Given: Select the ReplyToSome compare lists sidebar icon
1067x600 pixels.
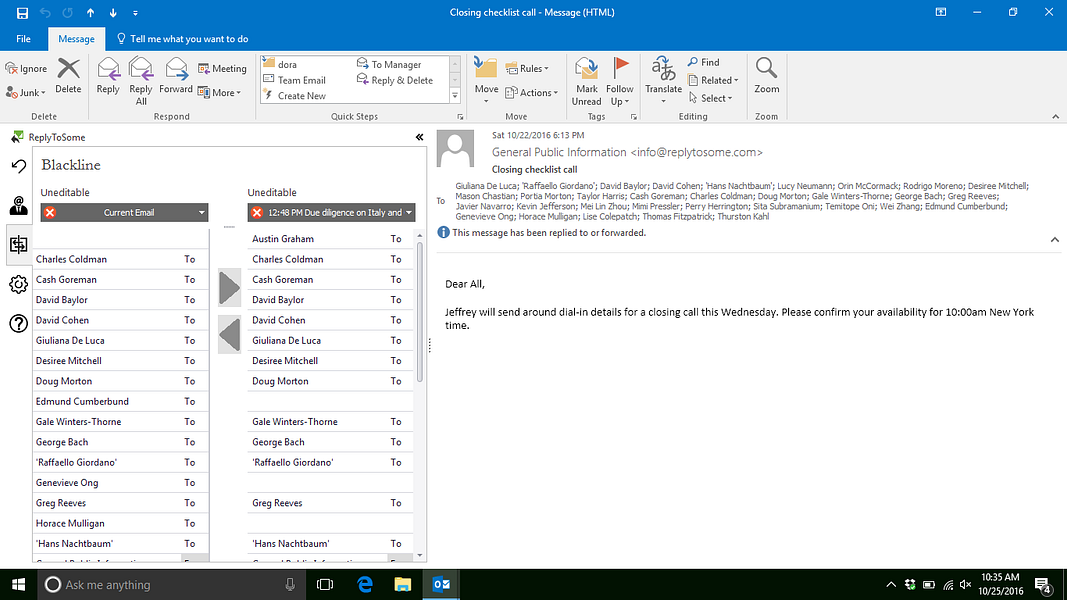Looking at the screenshot, I should pos(18,245).
